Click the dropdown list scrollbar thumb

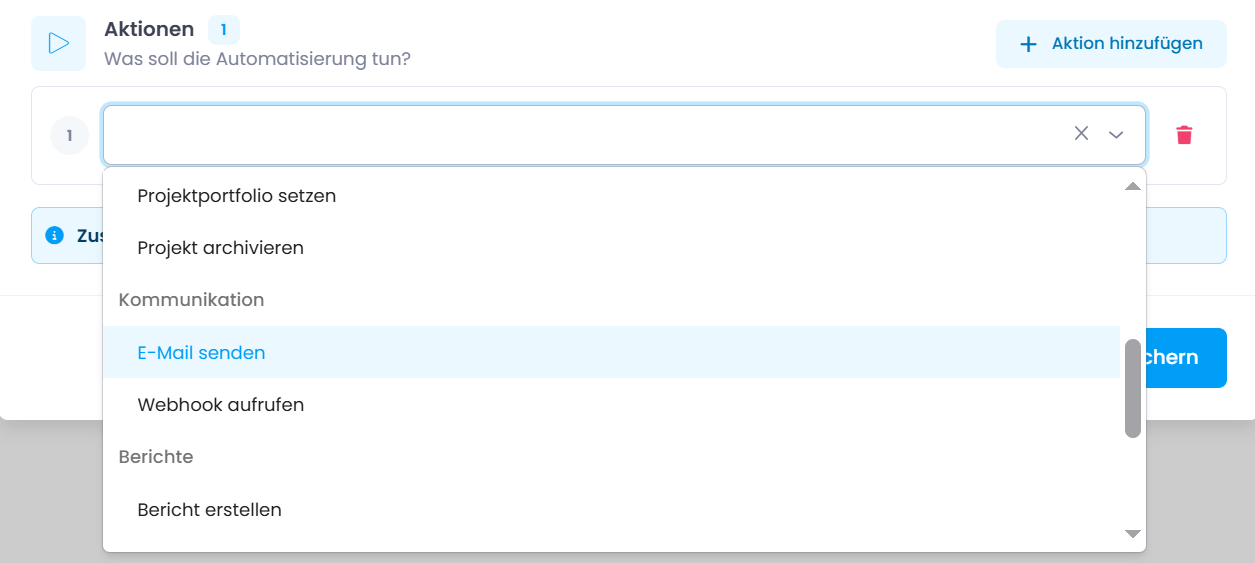[1133, 388]
